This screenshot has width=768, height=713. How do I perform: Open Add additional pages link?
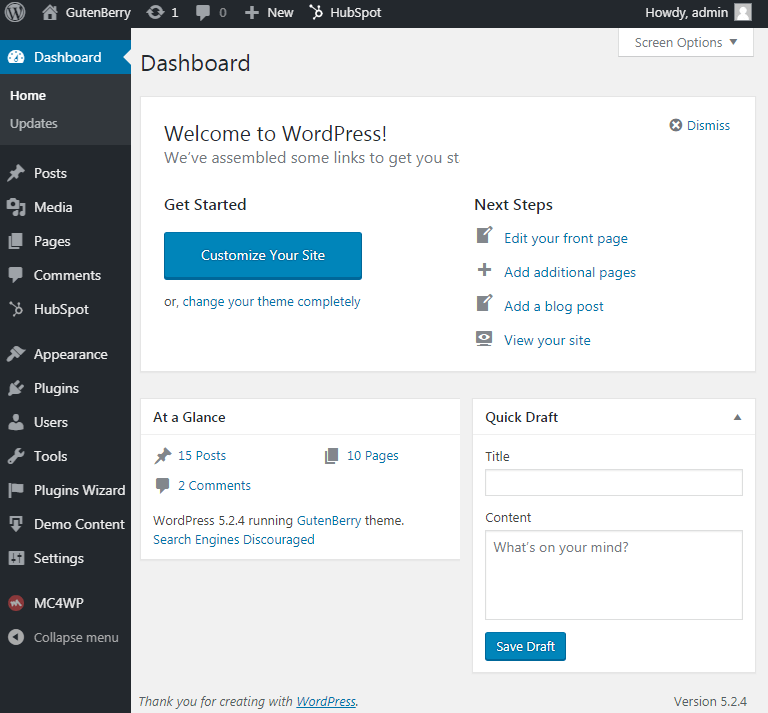click(x=570, y=272)
